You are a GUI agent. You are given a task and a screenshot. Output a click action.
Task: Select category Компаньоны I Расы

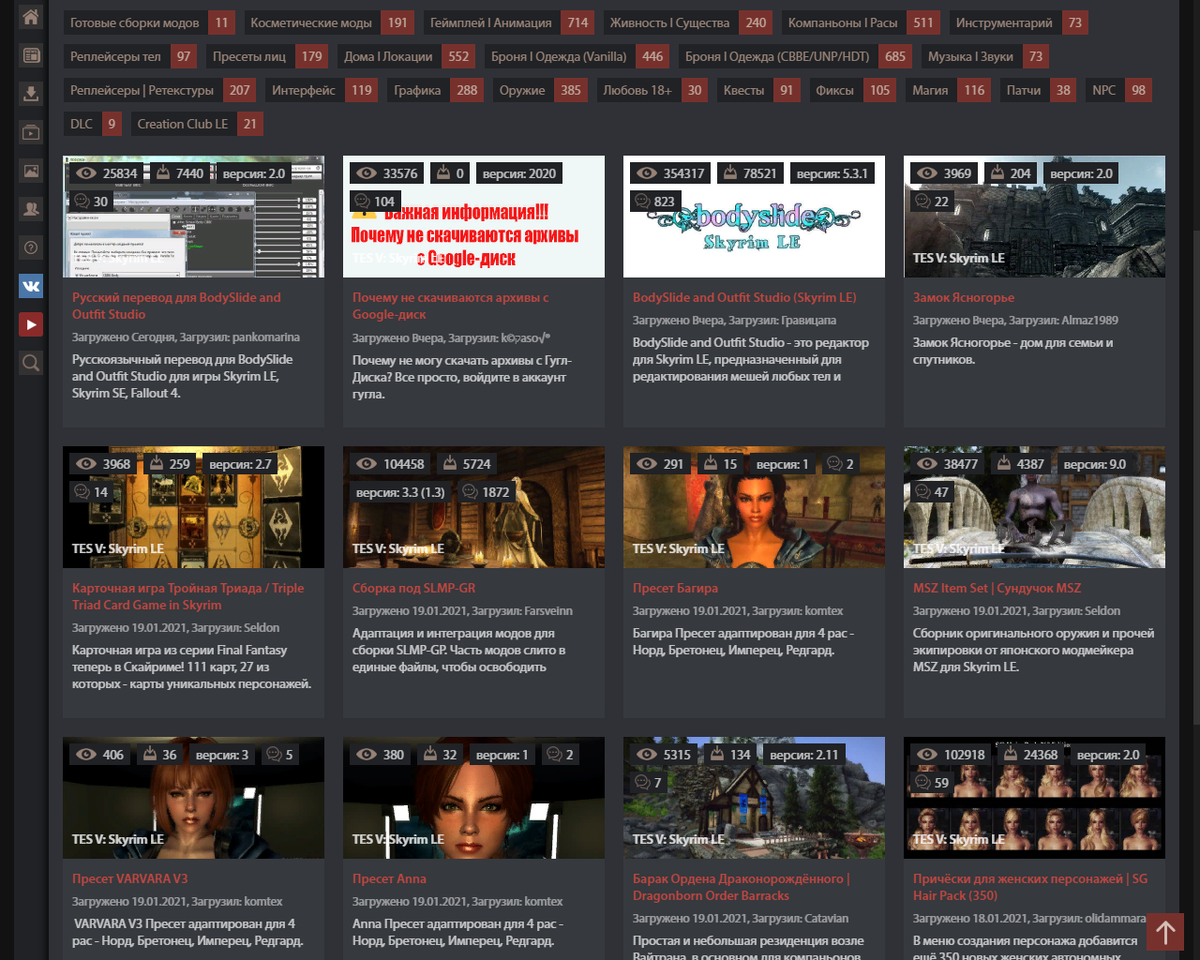pyautogui.click(x=861, y=23)
